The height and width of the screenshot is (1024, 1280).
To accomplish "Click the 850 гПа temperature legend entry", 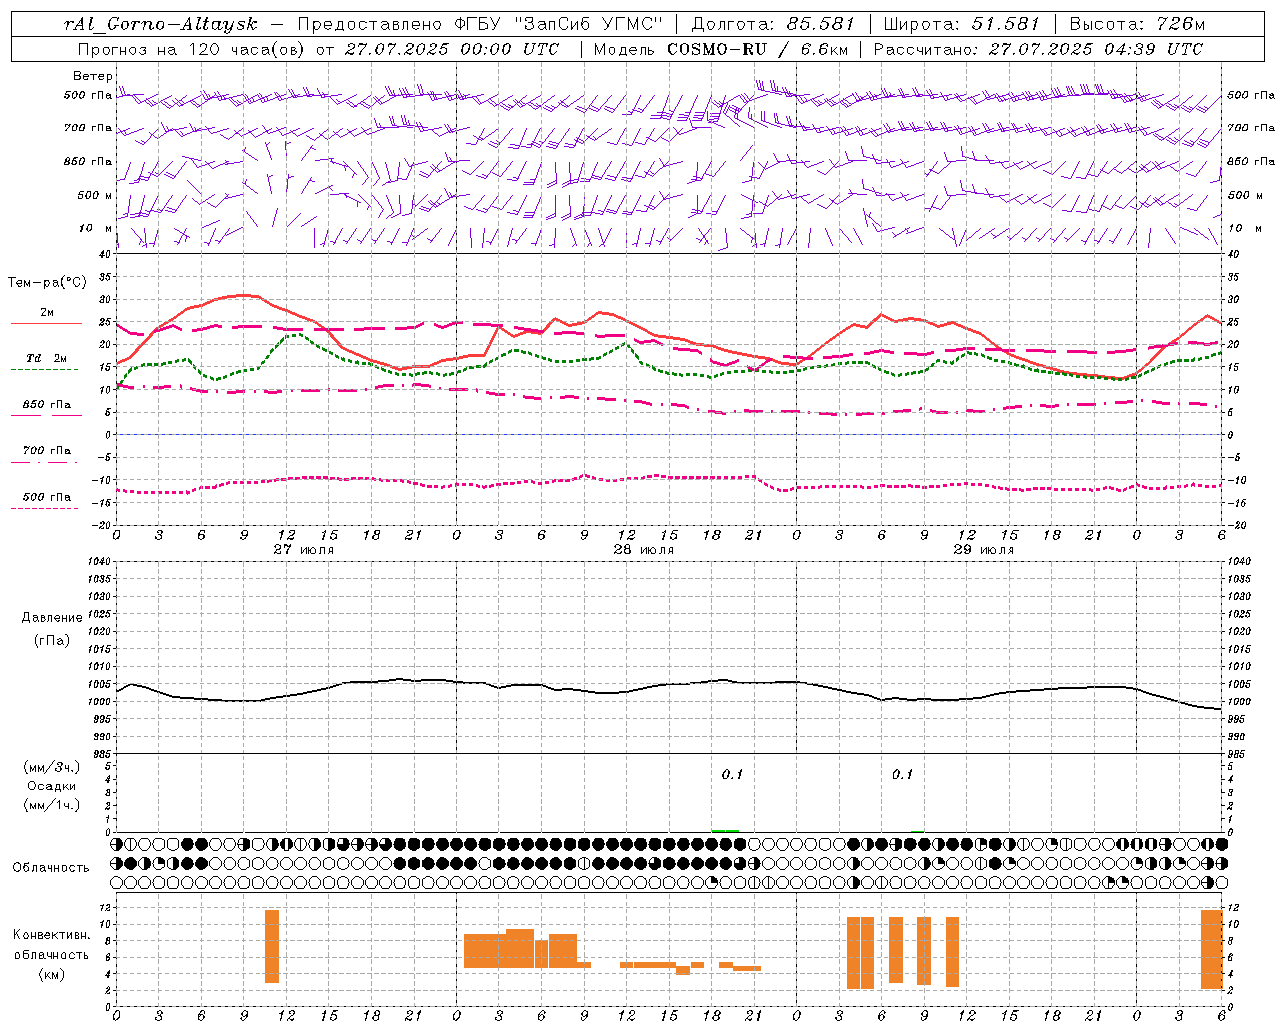I will (47, 405).
